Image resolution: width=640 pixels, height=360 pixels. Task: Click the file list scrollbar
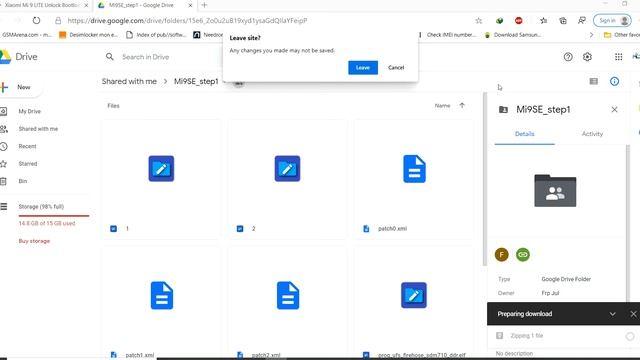tap(485, 179)
